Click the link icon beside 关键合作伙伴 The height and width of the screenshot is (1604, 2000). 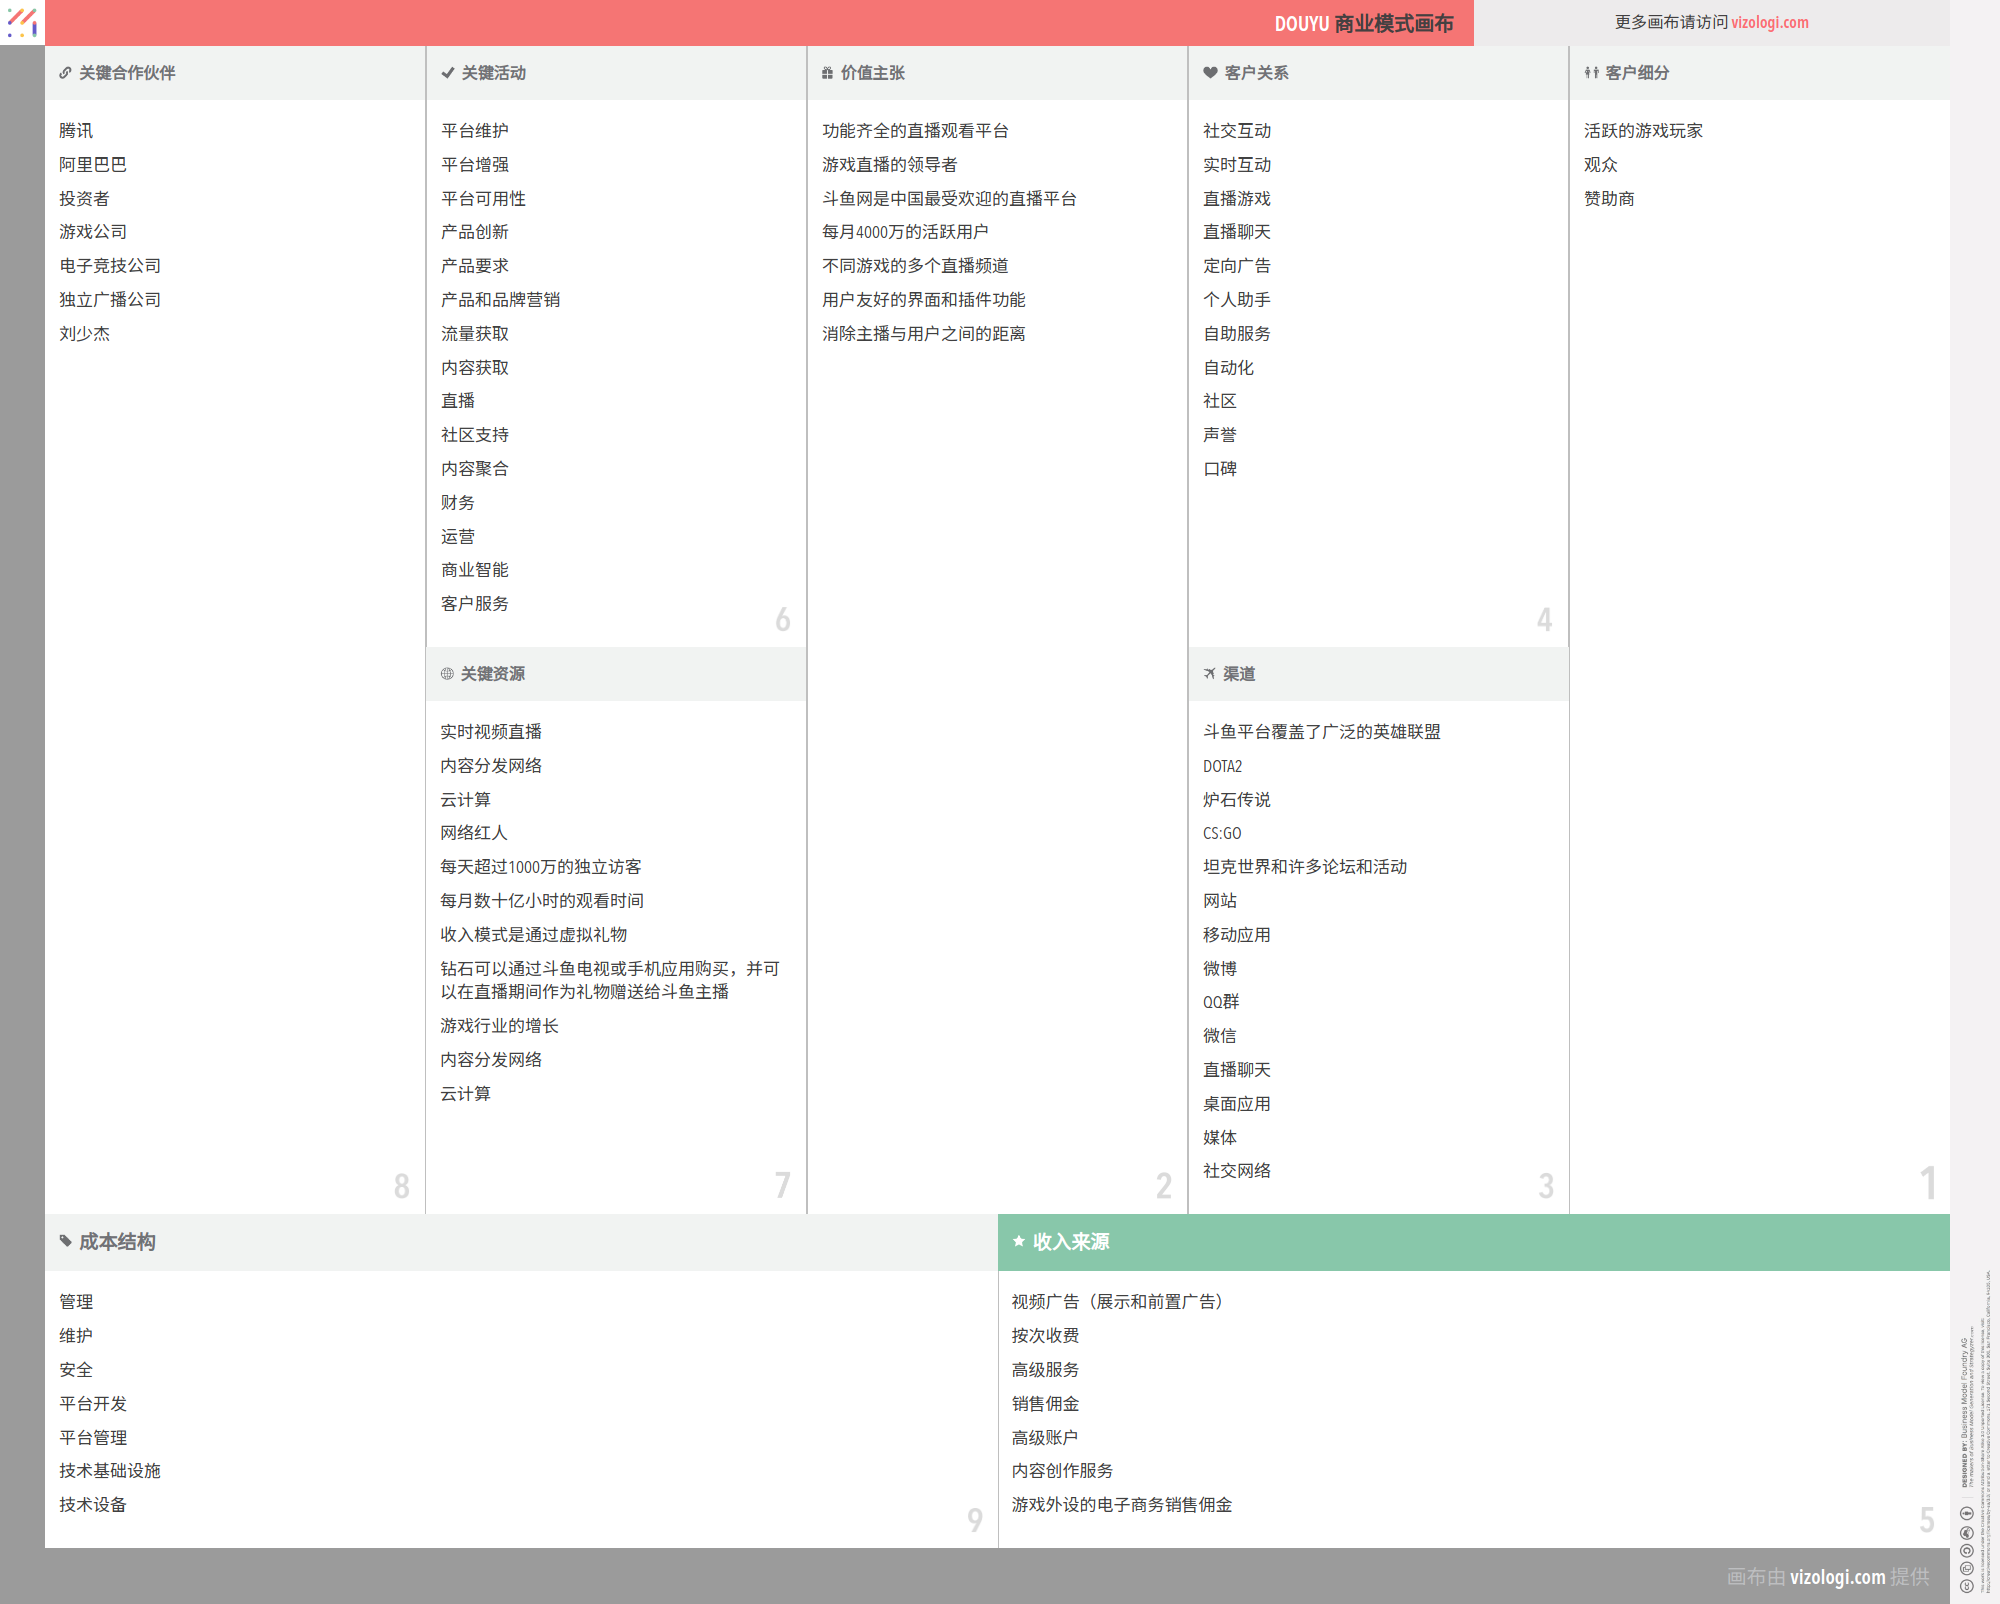65,73
